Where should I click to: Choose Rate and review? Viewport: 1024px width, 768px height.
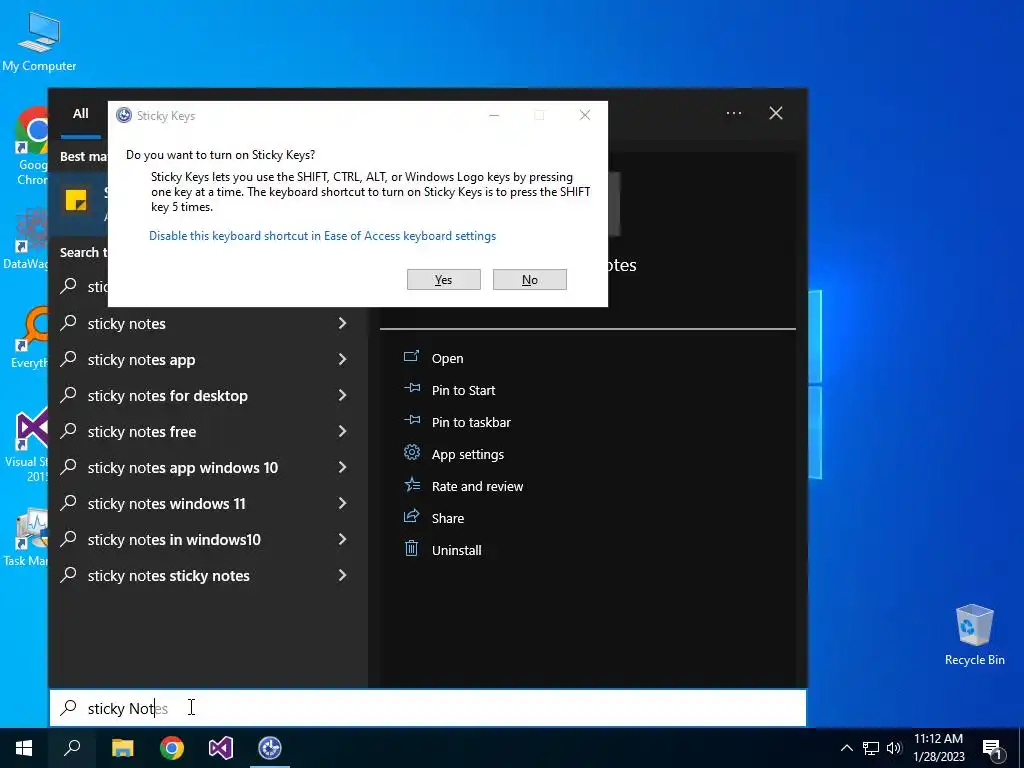point(477,487)
